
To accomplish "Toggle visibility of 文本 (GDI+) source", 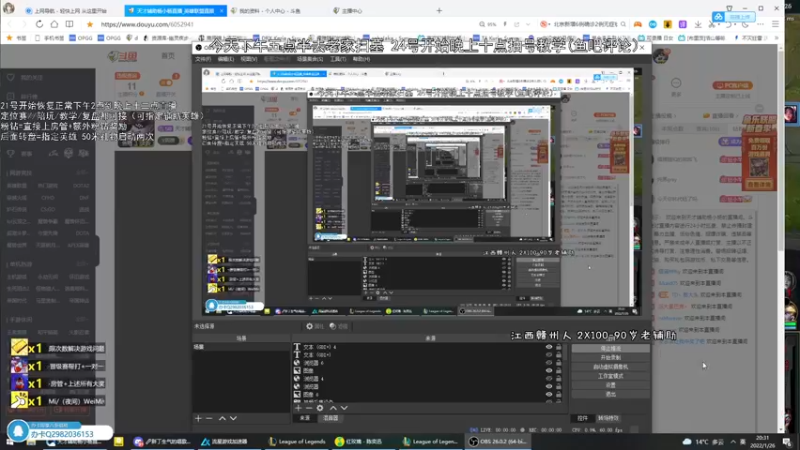I will coord(549,355).
